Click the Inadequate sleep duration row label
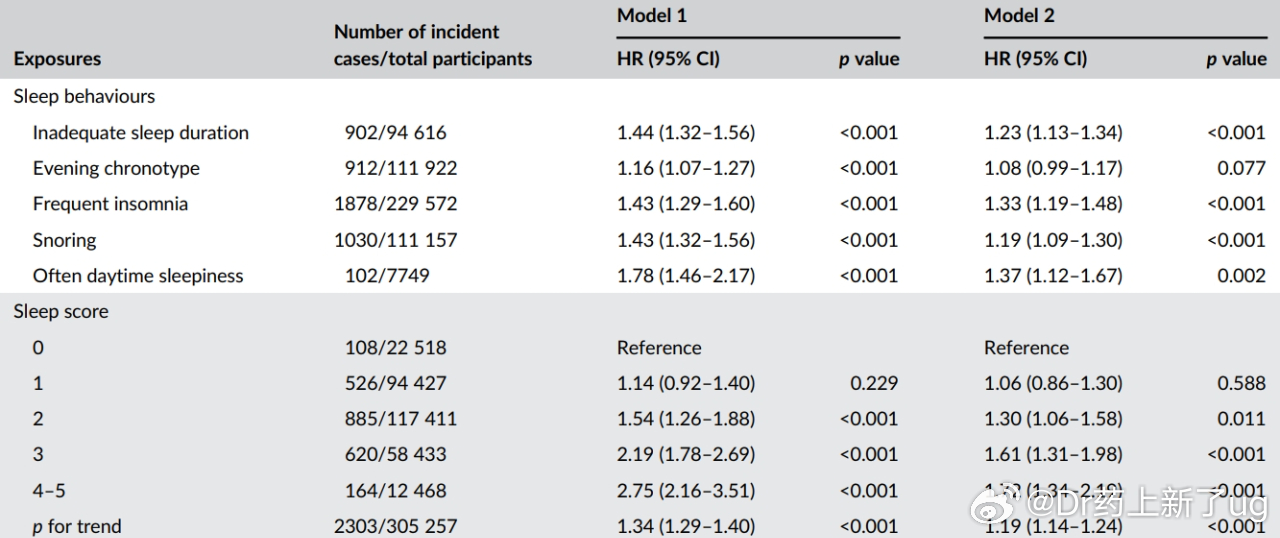The height and width of the screenshot is (538, 1280). point(140,132)
